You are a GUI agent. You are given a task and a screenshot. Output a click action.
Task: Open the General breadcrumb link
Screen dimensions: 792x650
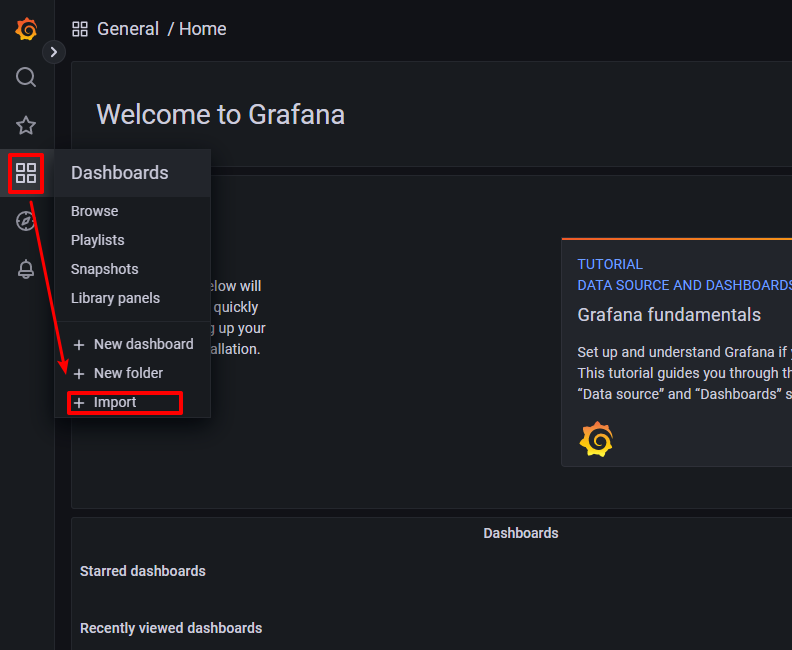[x=128, y=29]
